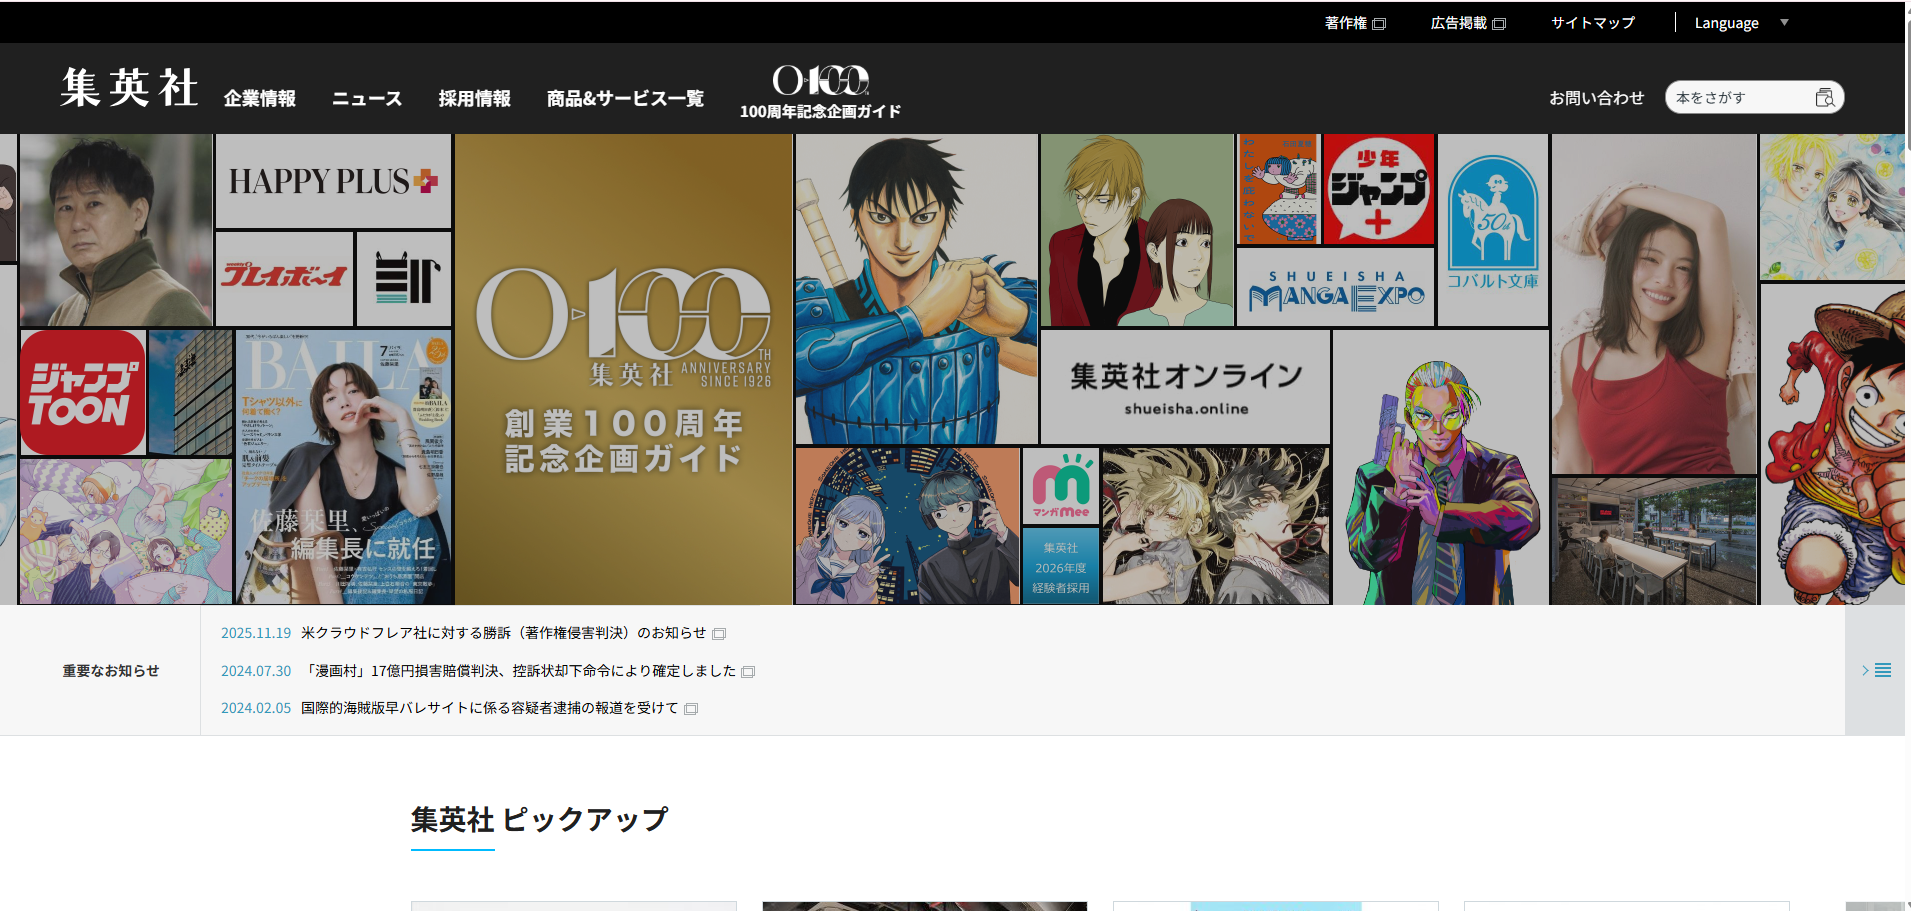Open the 採用情報 menu

tap(475, 98)
